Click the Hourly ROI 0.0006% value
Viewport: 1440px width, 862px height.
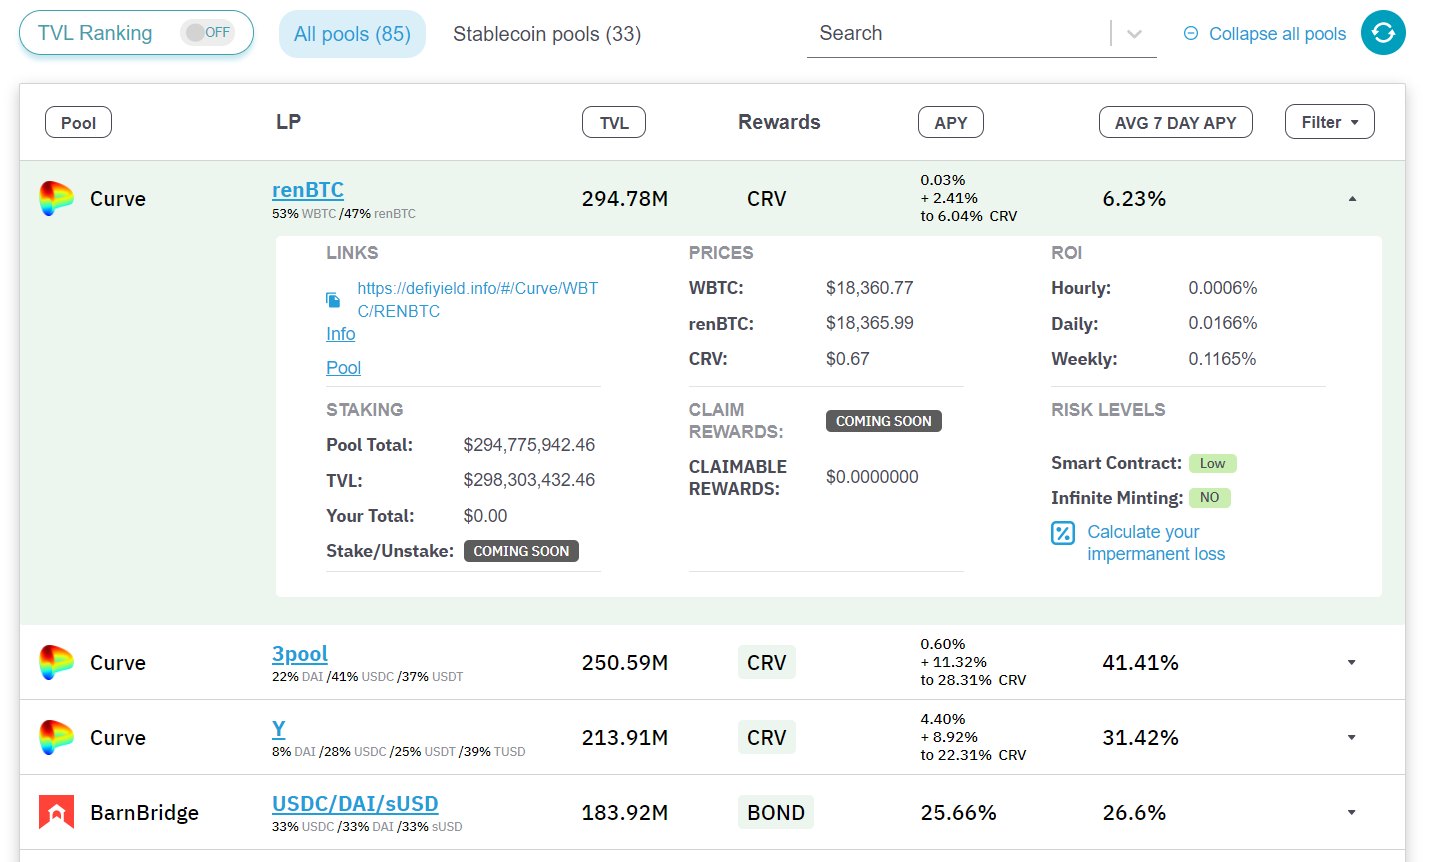click(x=1223, y=288)
